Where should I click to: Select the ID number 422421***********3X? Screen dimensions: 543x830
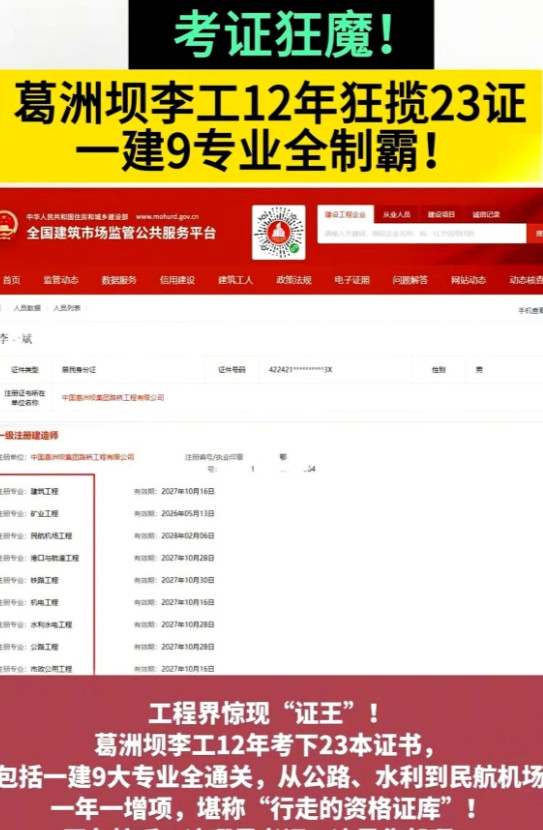click(x=300, y=369)
